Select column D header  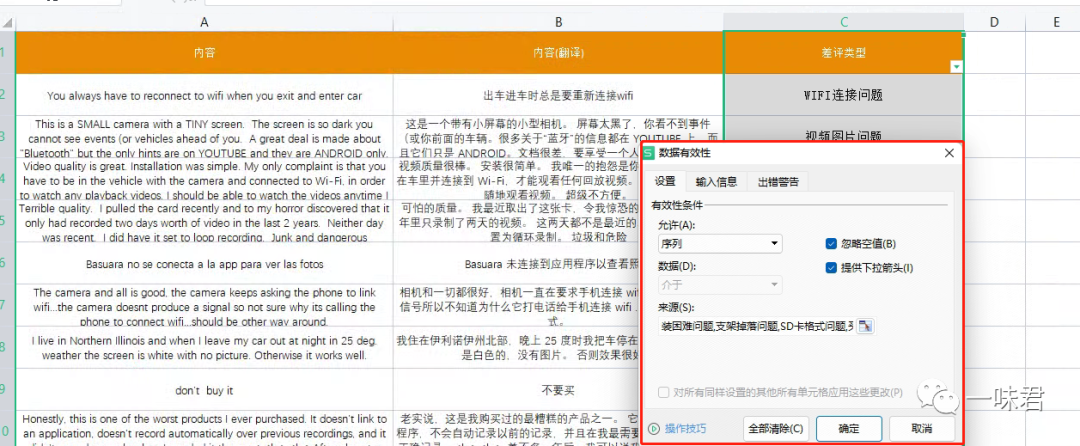(x=994, y=23)
